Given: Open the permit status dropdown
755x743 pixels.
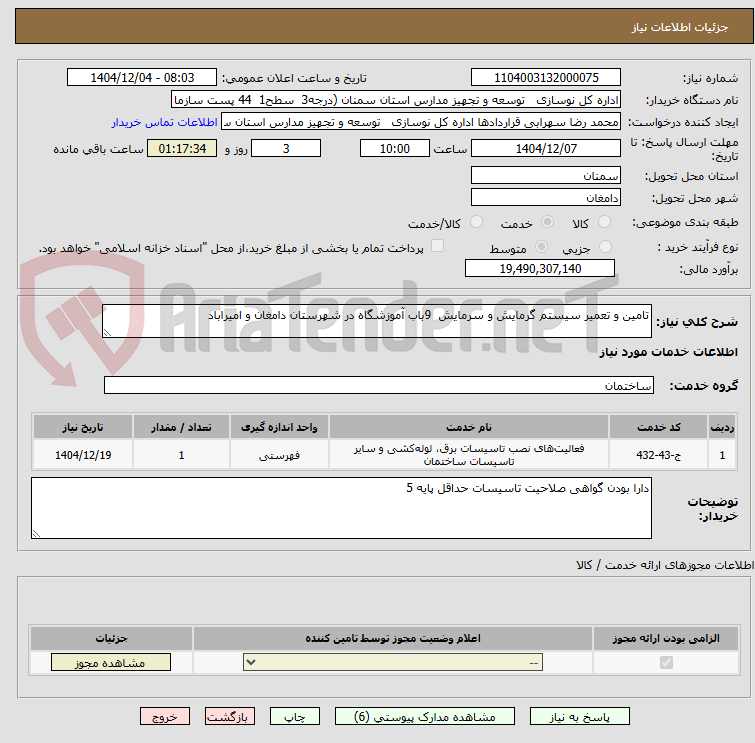Looking at the screenshot, I should 393,662.
